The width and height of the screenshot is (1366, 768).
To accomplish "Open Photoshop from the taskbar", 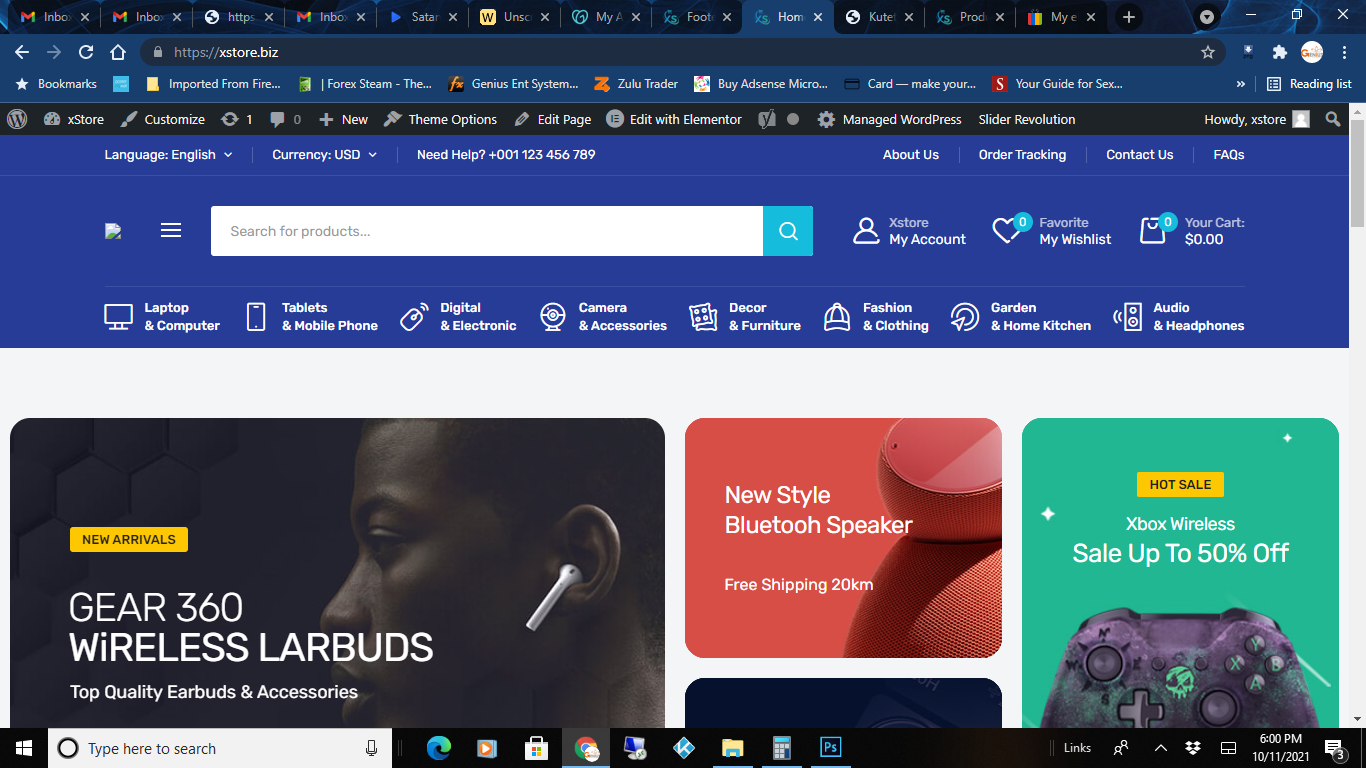I will (830, 747).
